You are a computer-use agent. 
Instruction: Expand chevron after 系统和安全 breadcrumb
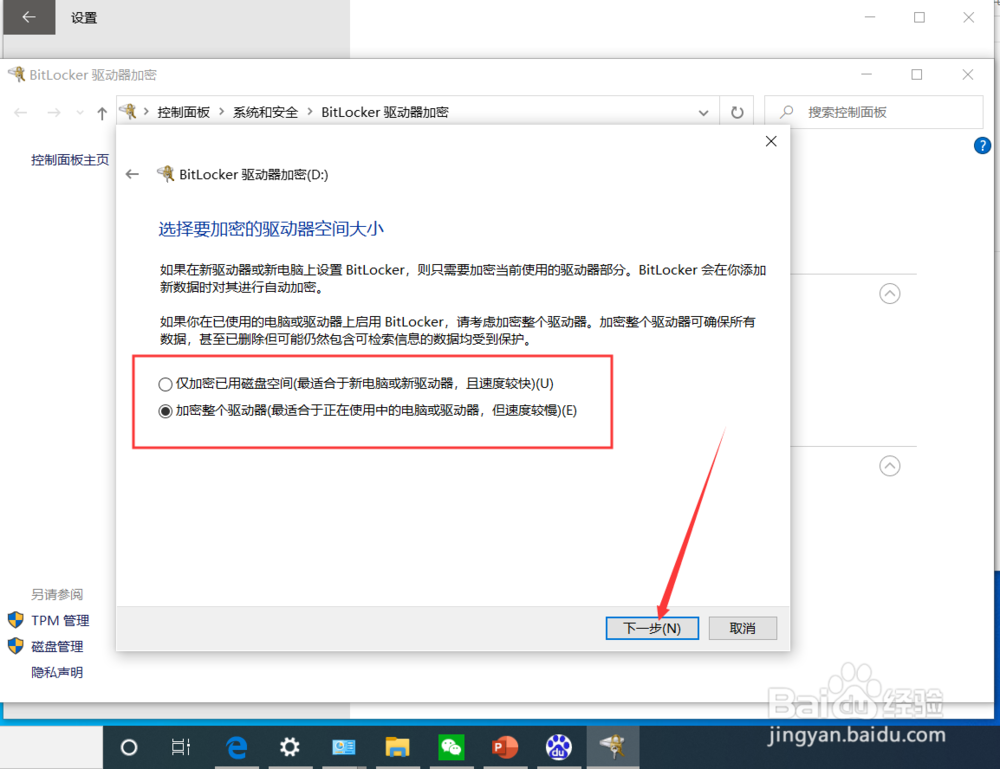pyautogui.click(x=309, y=112)
